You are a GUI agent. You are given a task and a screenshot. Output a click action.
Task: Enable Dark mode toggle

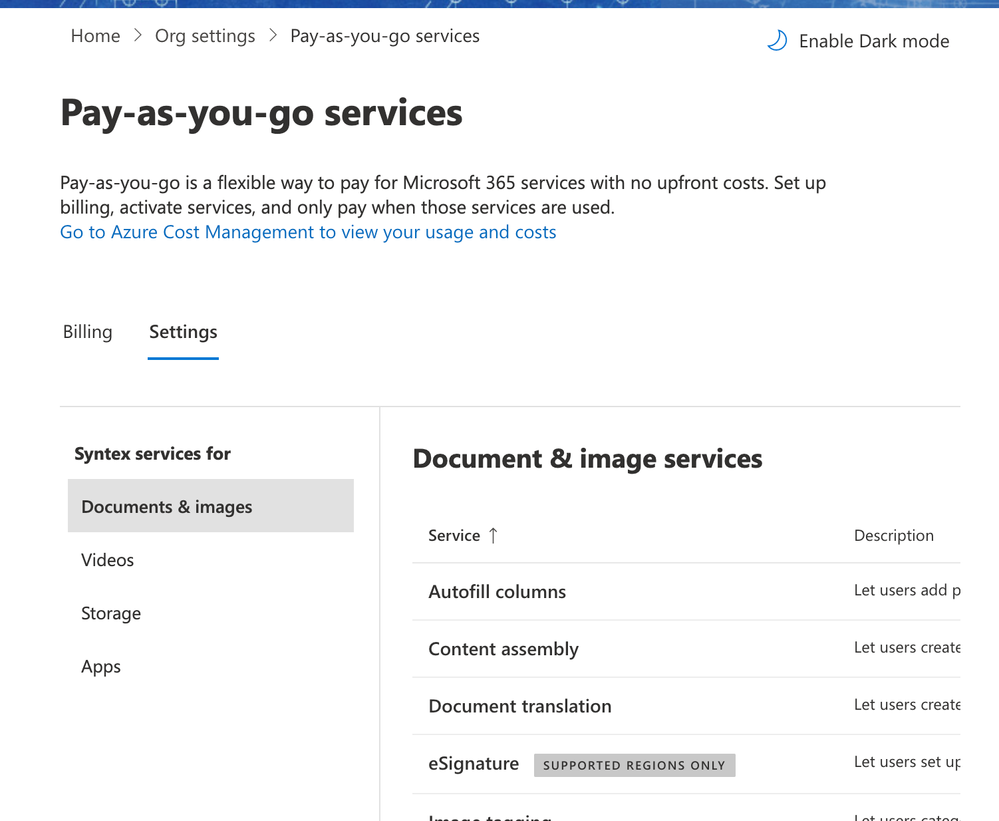pos(873,41)
